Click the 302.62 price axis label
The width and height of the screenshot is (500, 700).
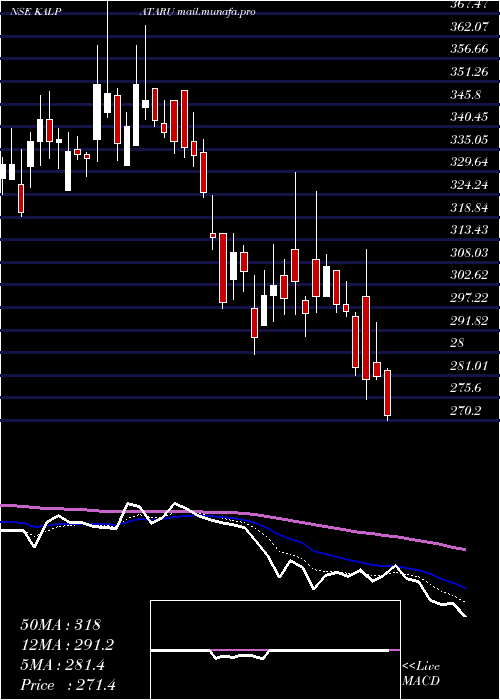[469, 275]
